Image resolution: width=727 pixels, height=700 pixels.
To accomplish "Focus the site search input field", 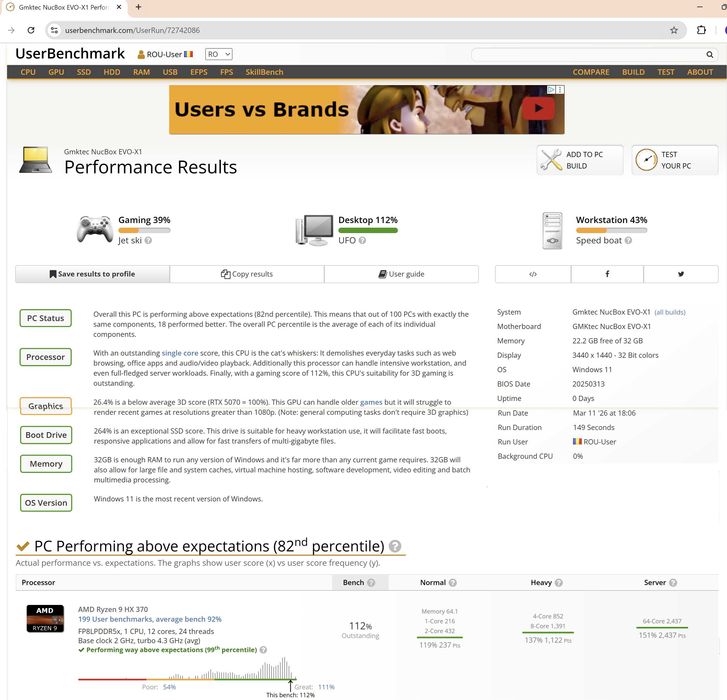I will 588,54.
